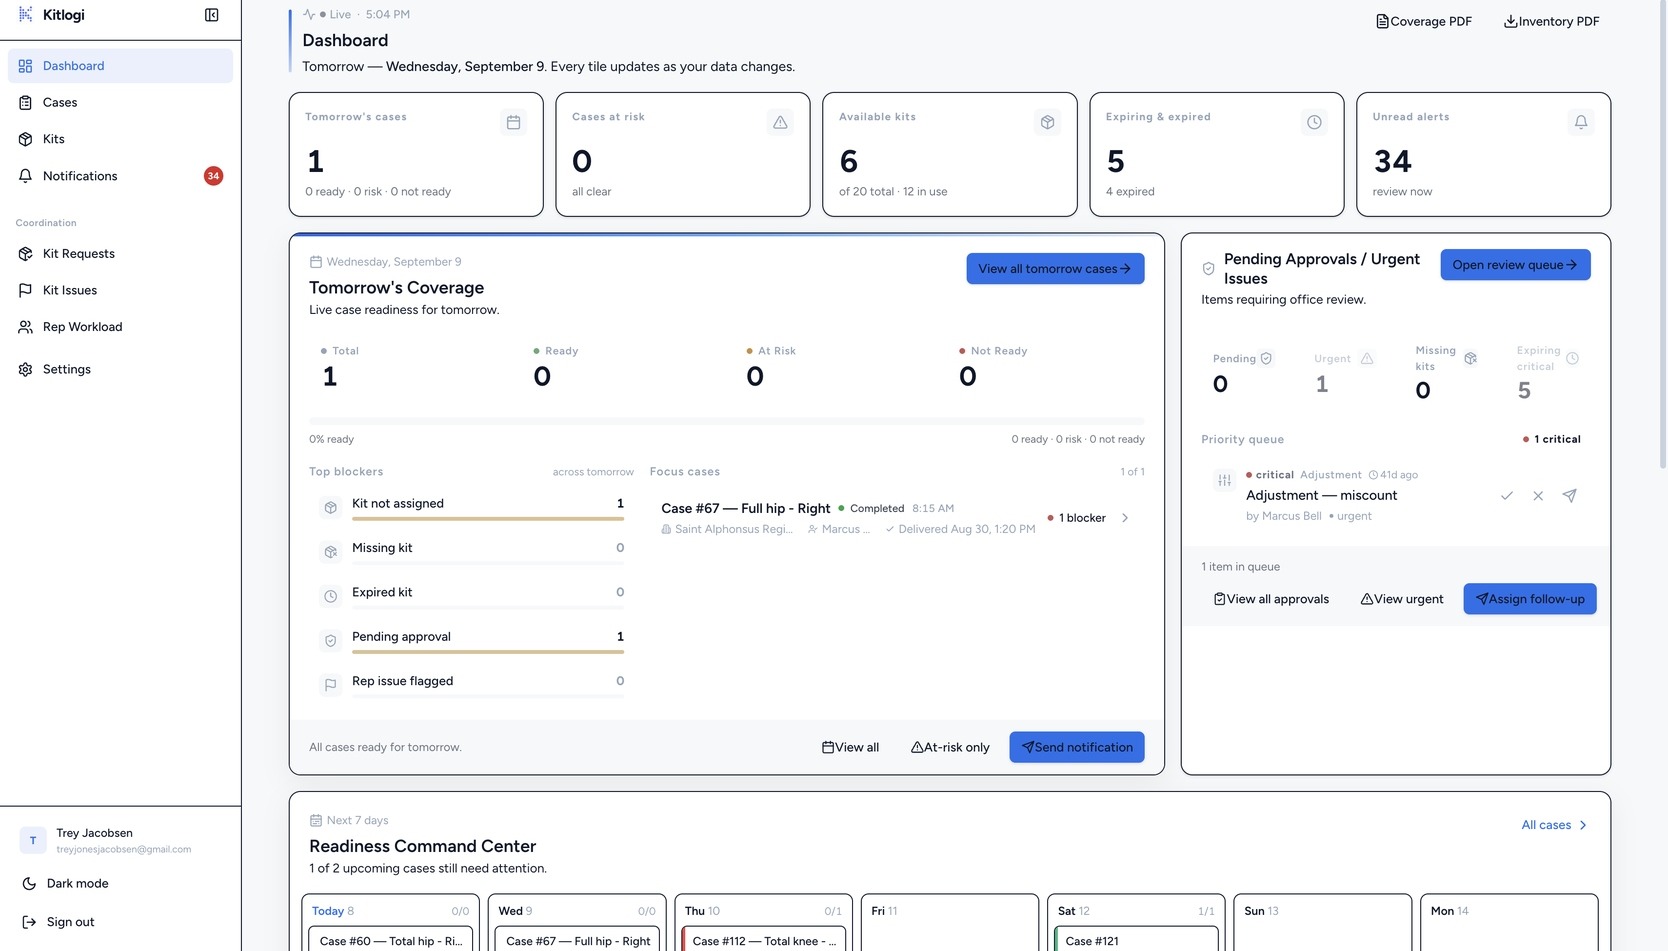1668x951 pixels.
Task: Approve the Adjustment miscount with checkmark
Action: point(1507,496)
